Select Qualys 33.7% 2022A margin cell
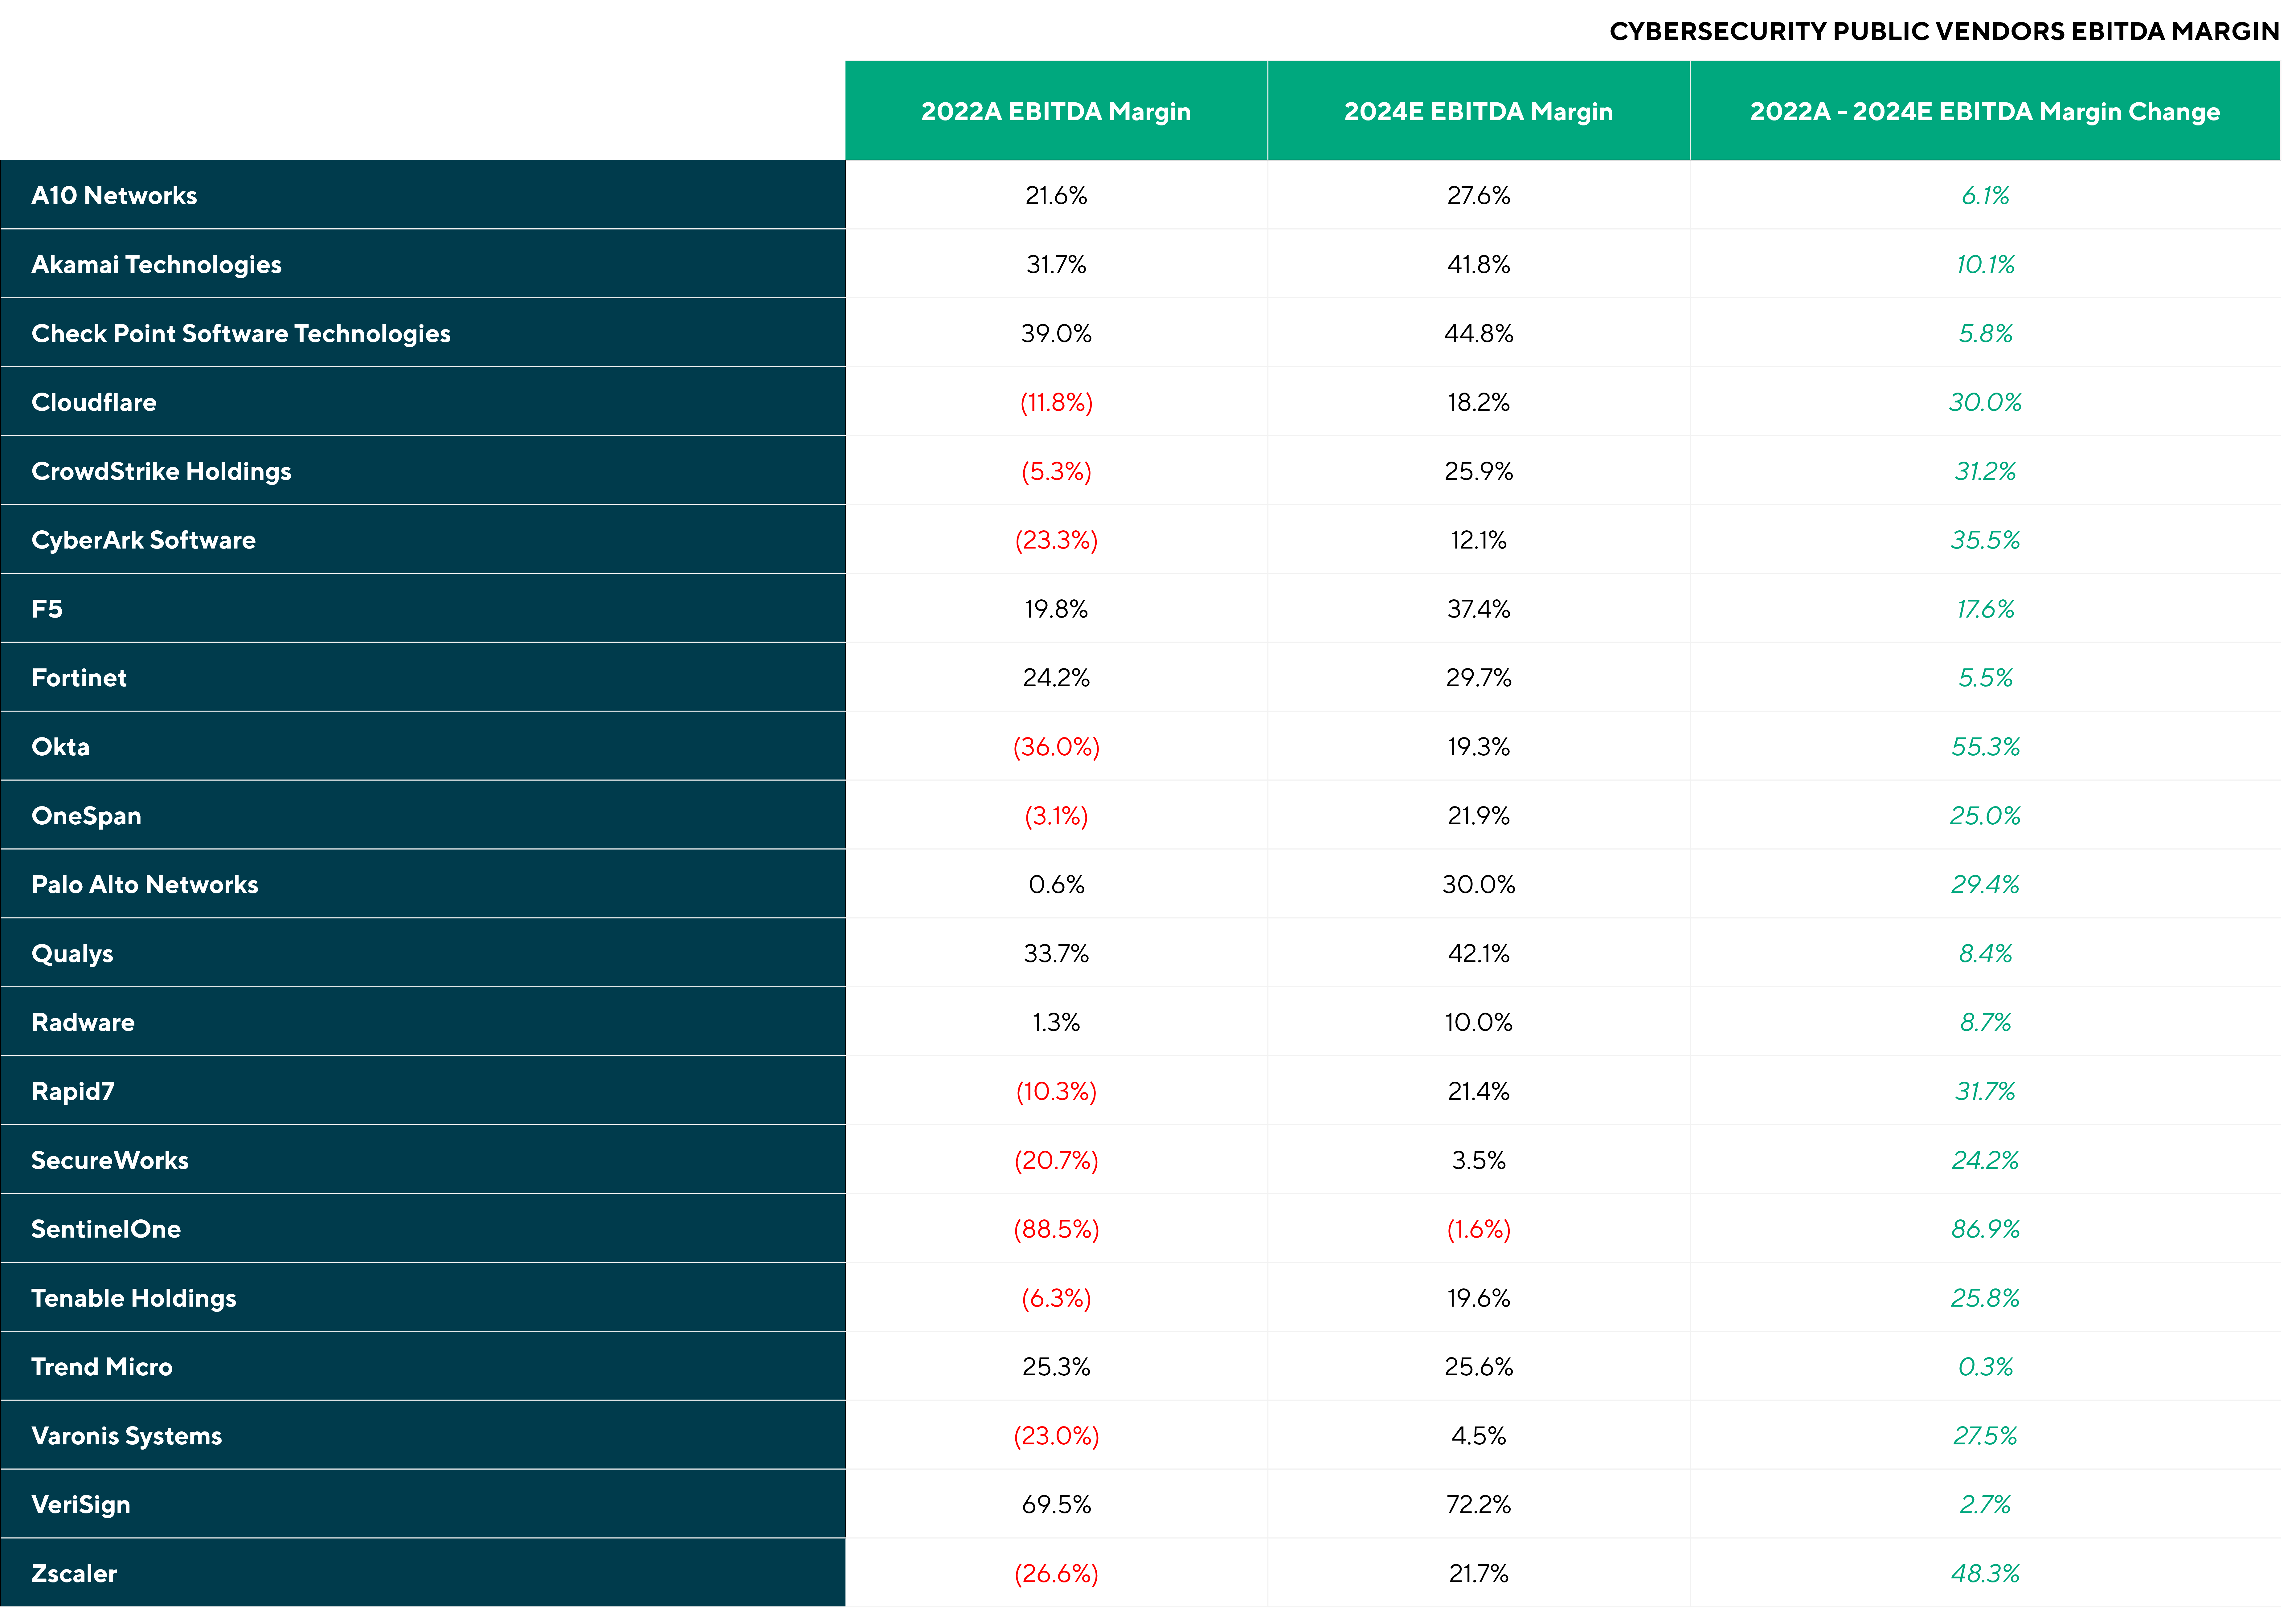Image resolution: width=2296 pixels, height=1608 pixels. pyautogui.click(x=1056, y=954)
